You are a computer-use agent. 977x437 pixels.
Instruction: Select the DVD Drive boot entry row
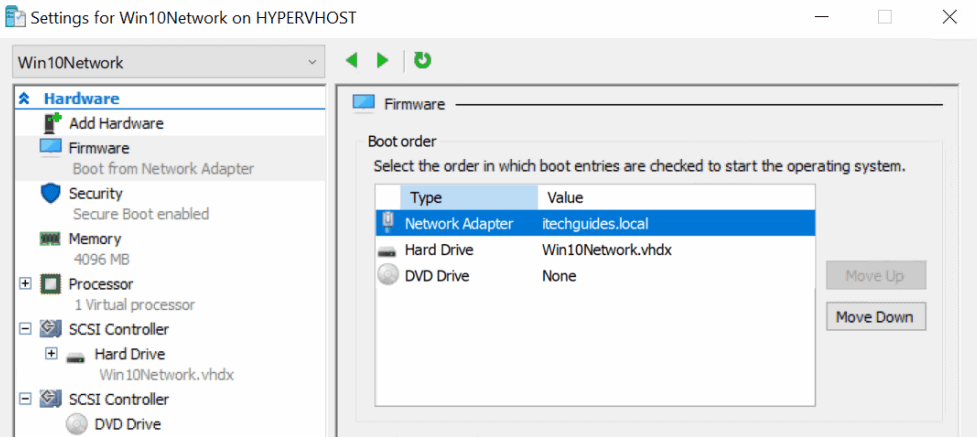point(595,276)
